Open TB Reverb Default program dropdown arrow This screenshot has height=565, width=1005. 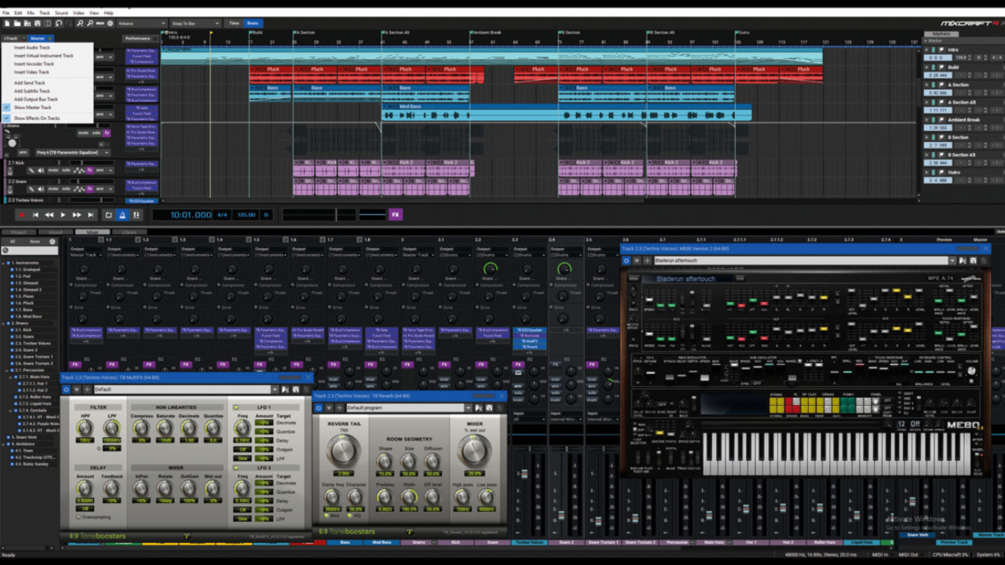[469, 408]
